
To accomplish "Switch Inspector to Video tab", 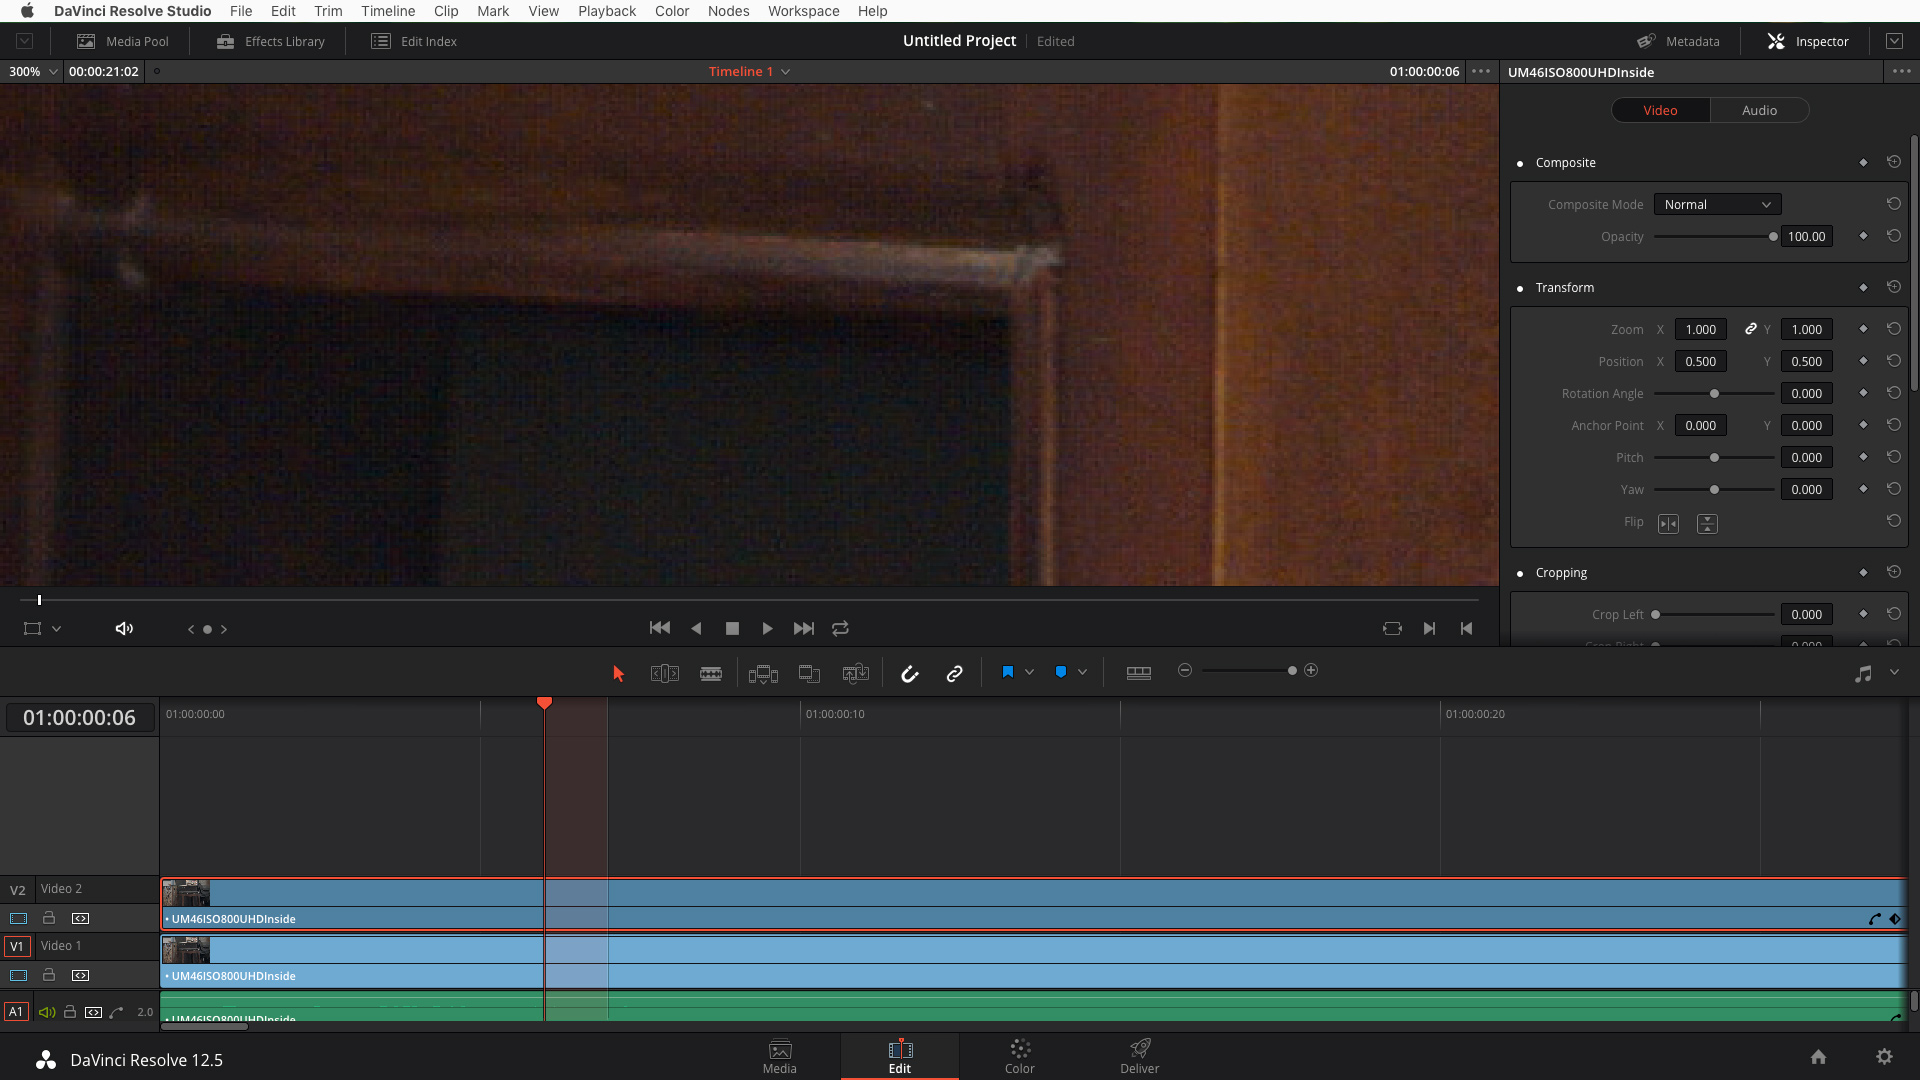I will [1660, 110].
